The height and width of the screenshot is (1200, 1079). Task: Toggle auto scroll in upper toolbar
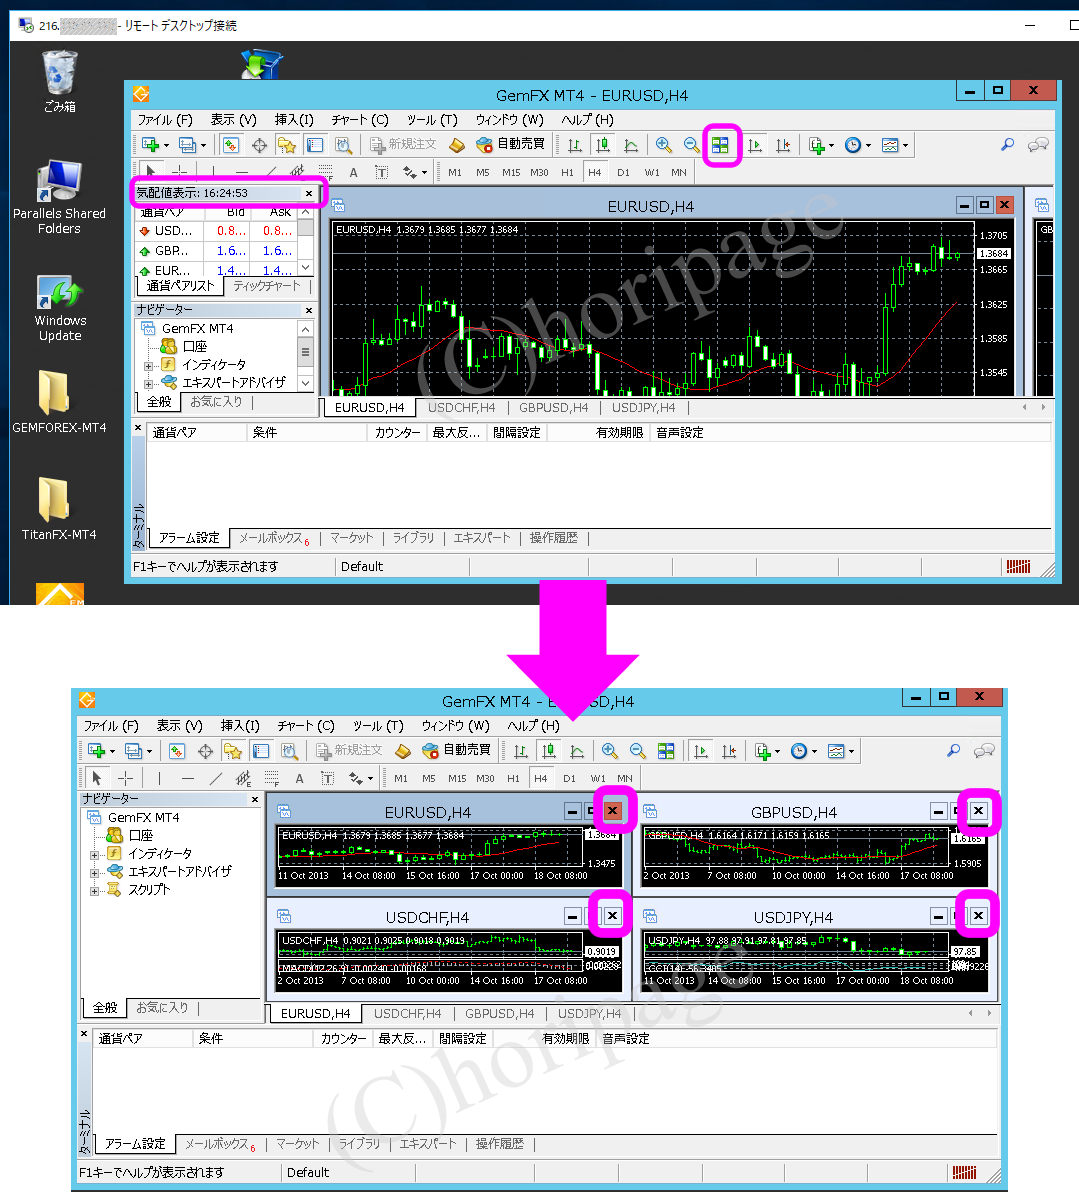pyautogui.click(x=755, y=145)
